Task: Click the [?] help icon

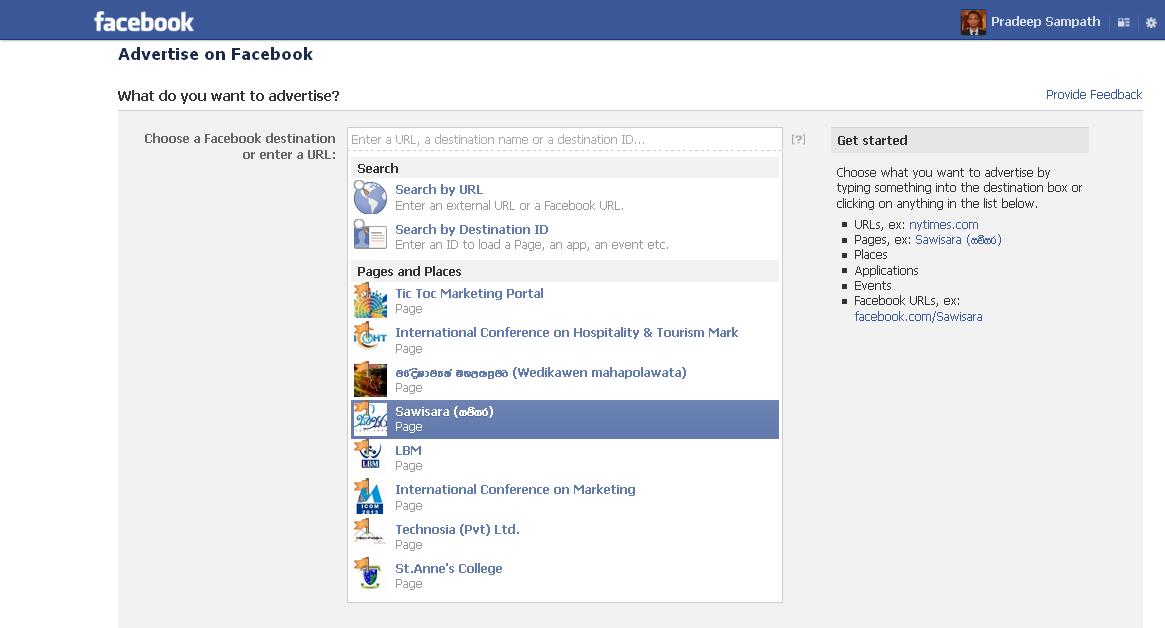Action: point(798,139)
